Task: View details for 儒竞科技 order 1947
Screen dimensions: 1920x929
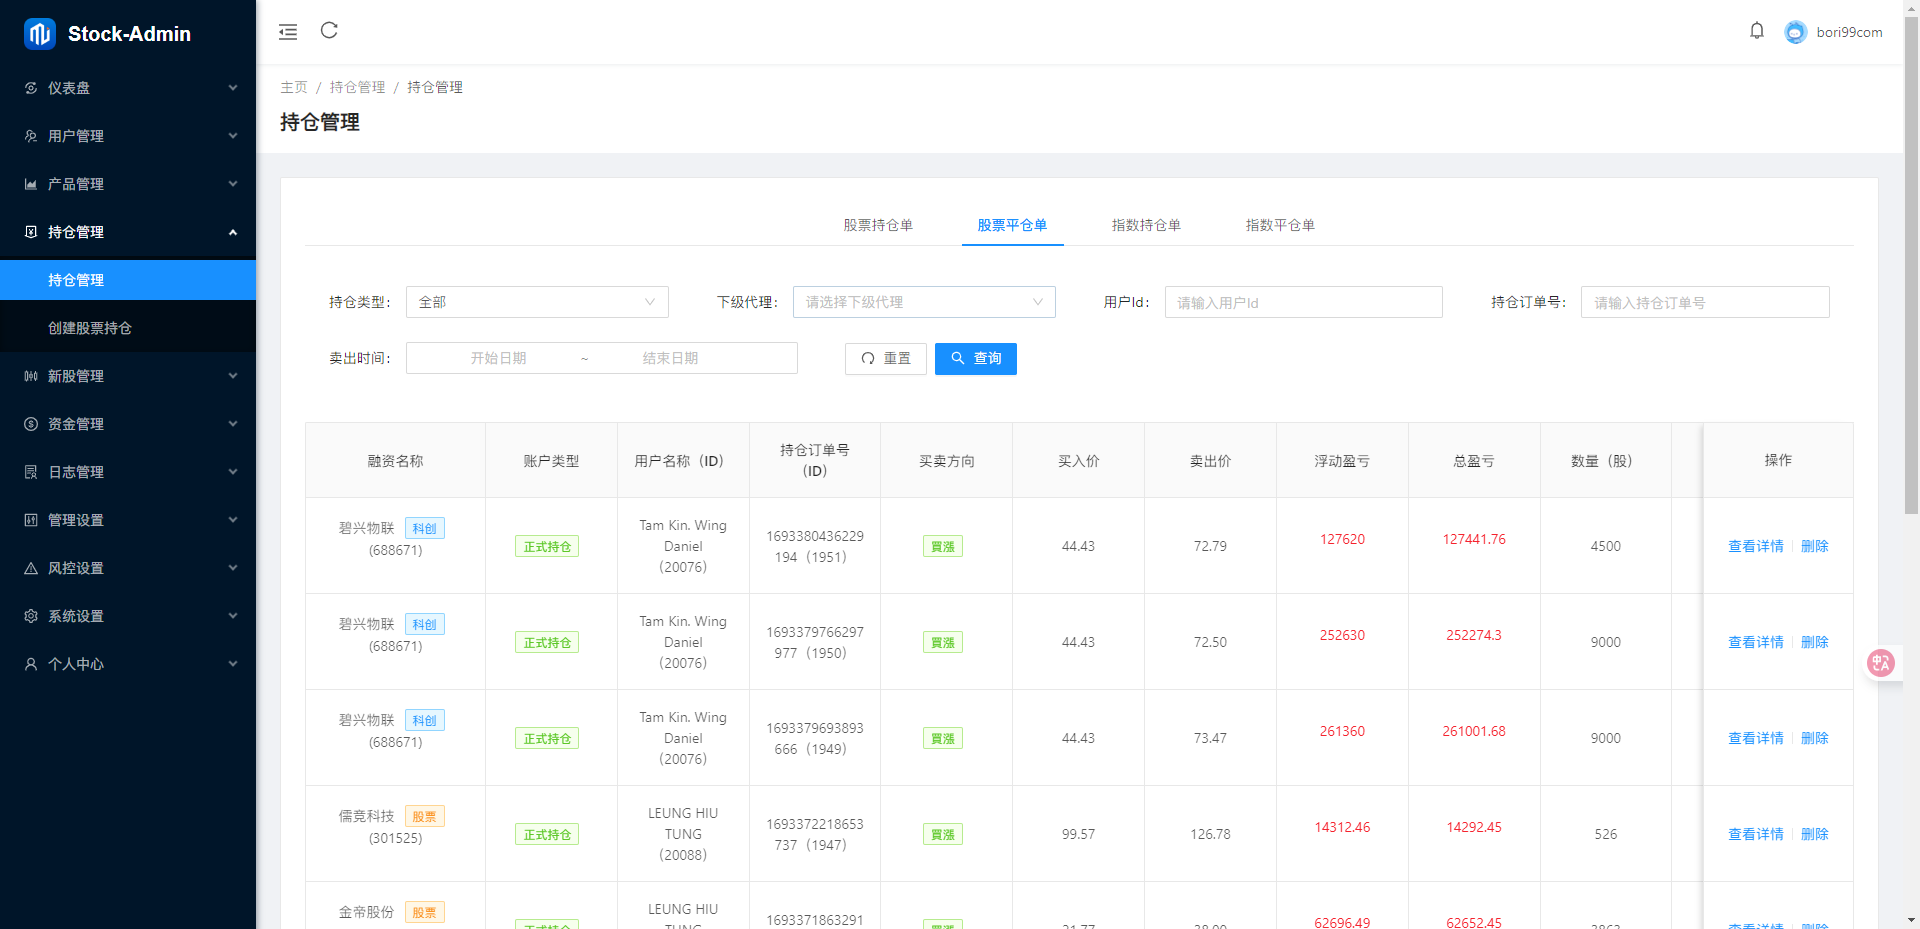Action: (1756, 834)
